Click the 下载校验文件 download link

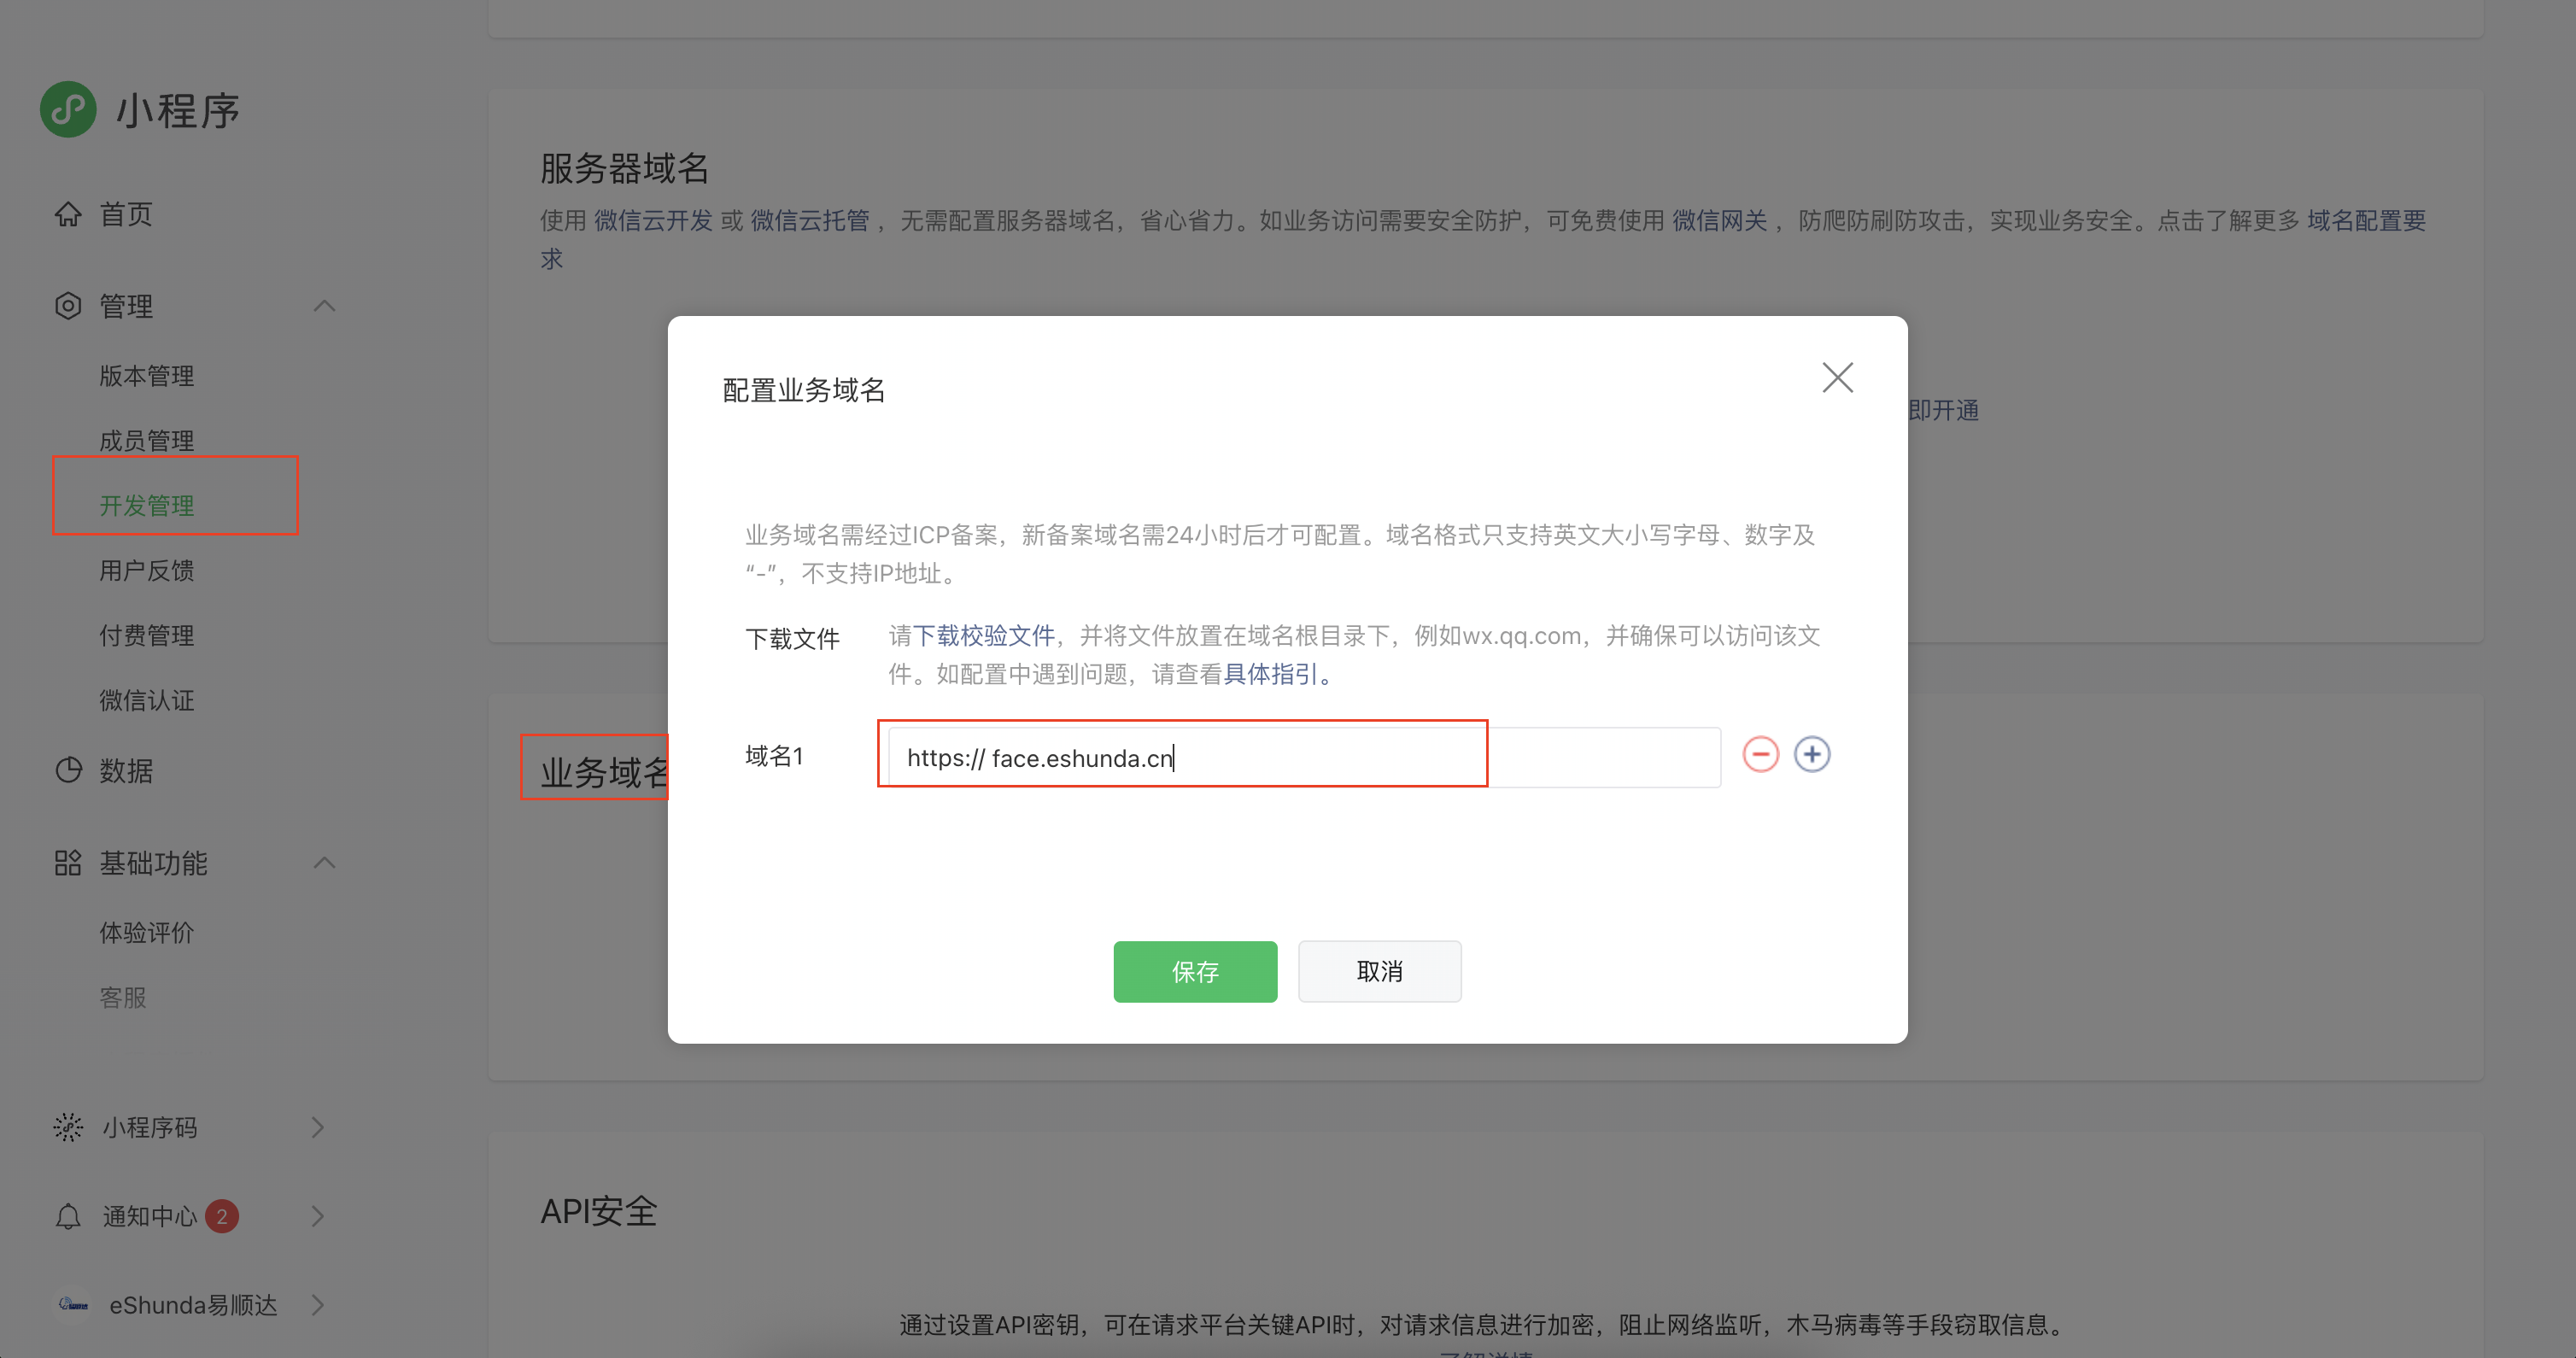coord(984,635)
